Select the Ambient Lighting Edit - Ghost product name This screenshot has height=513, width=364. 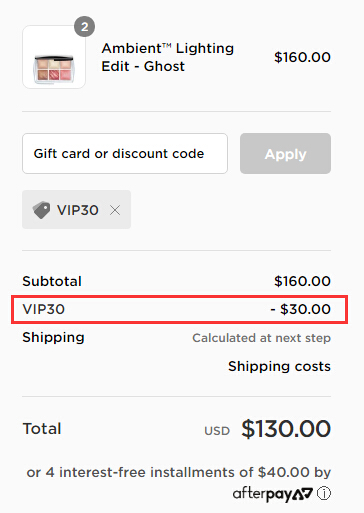pyautogui.click(x=168, y=57)
